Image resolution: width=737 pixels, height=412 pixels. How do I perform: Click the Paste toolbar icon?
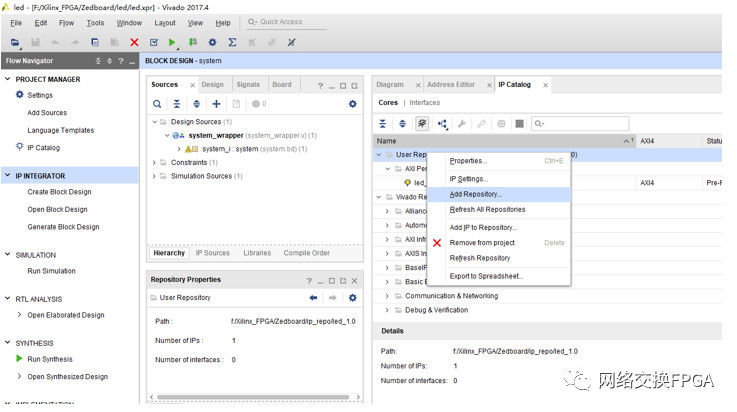coord(115,42)
